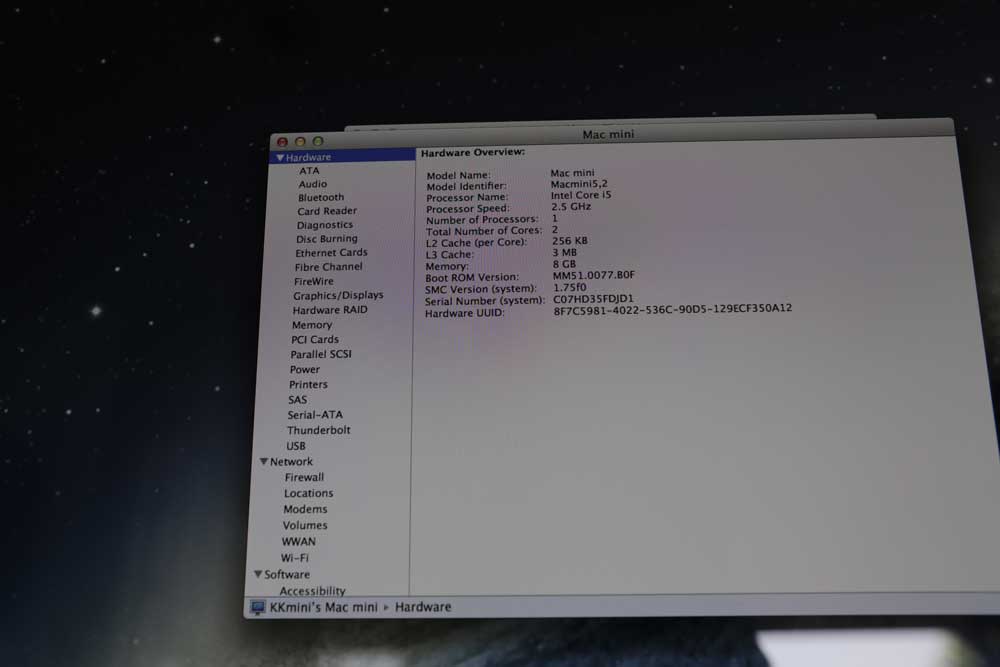
Task: View Thunderbolt information
Action: coord(318,430)
